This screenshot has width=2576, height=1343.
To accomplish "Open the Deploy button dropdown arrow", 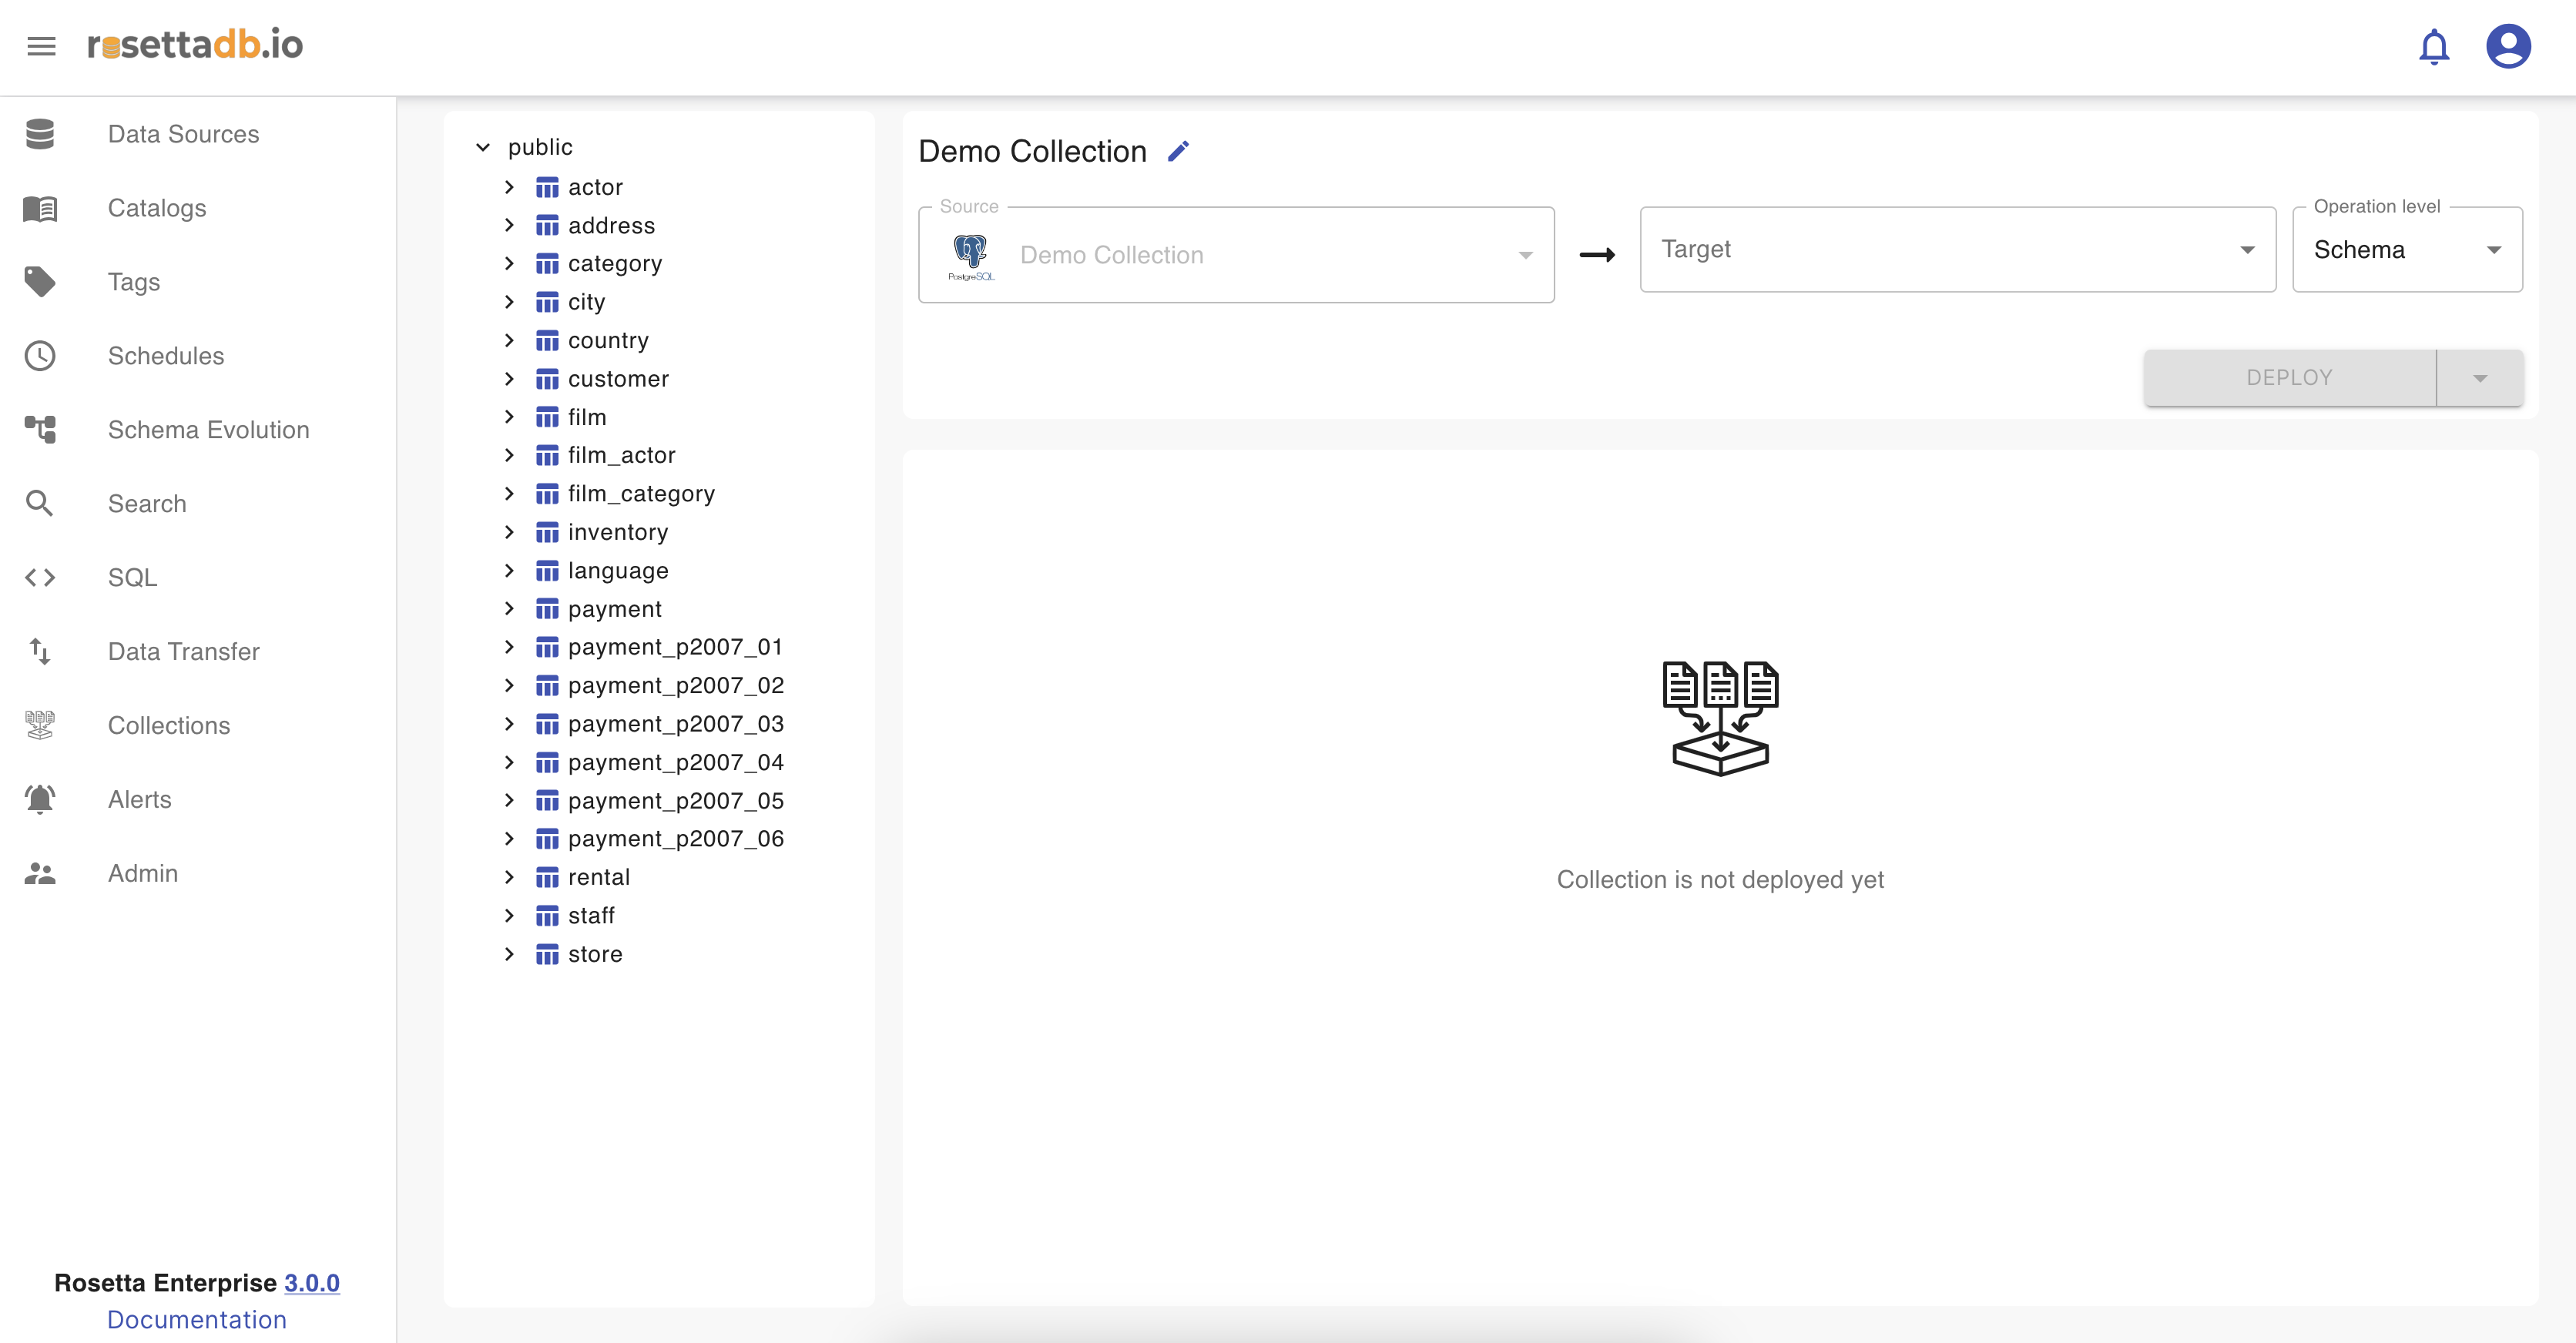I will [x=2479, y=378].
